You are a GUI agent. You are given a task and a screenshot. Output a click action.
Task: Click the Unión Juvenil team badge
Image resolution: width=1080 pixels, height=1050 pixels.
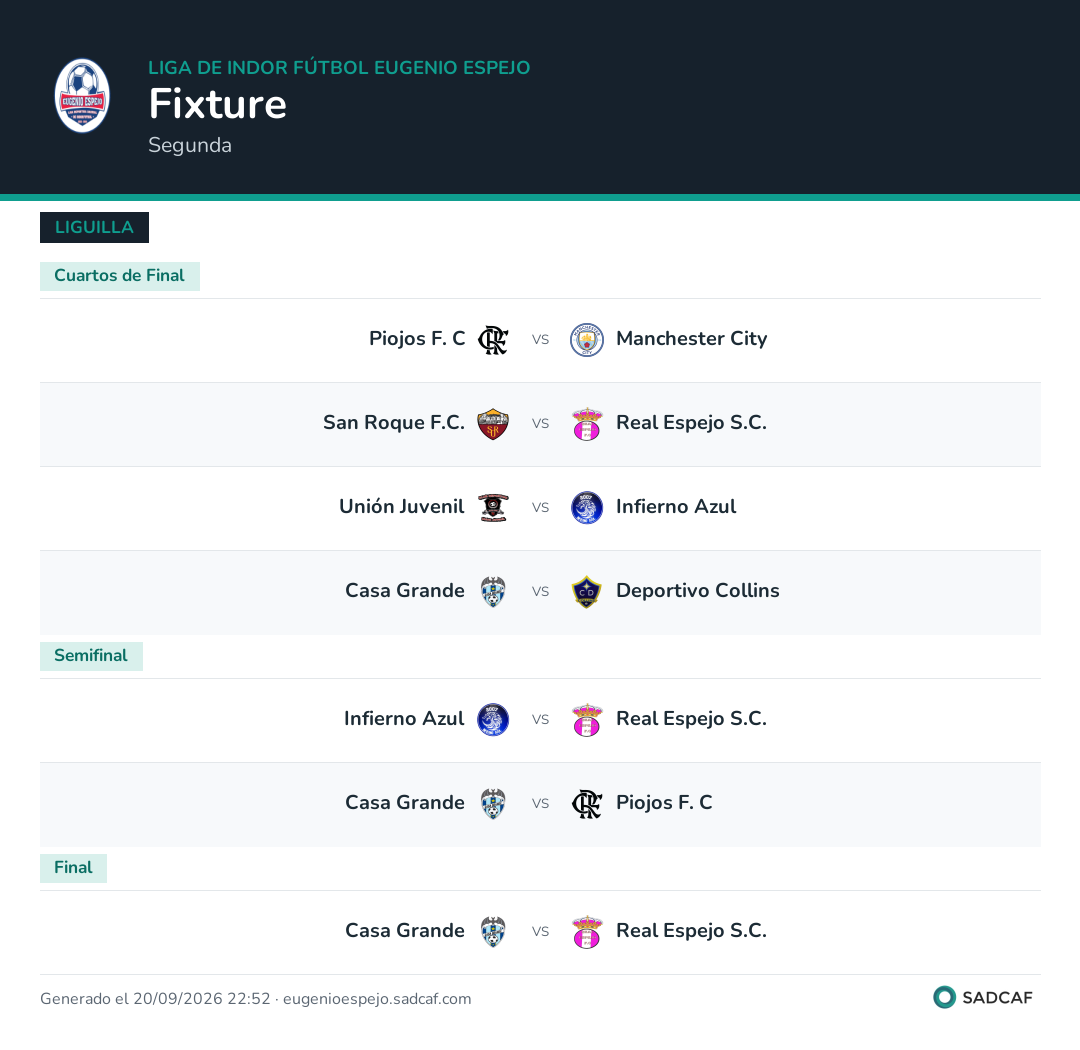pos(493,508)
